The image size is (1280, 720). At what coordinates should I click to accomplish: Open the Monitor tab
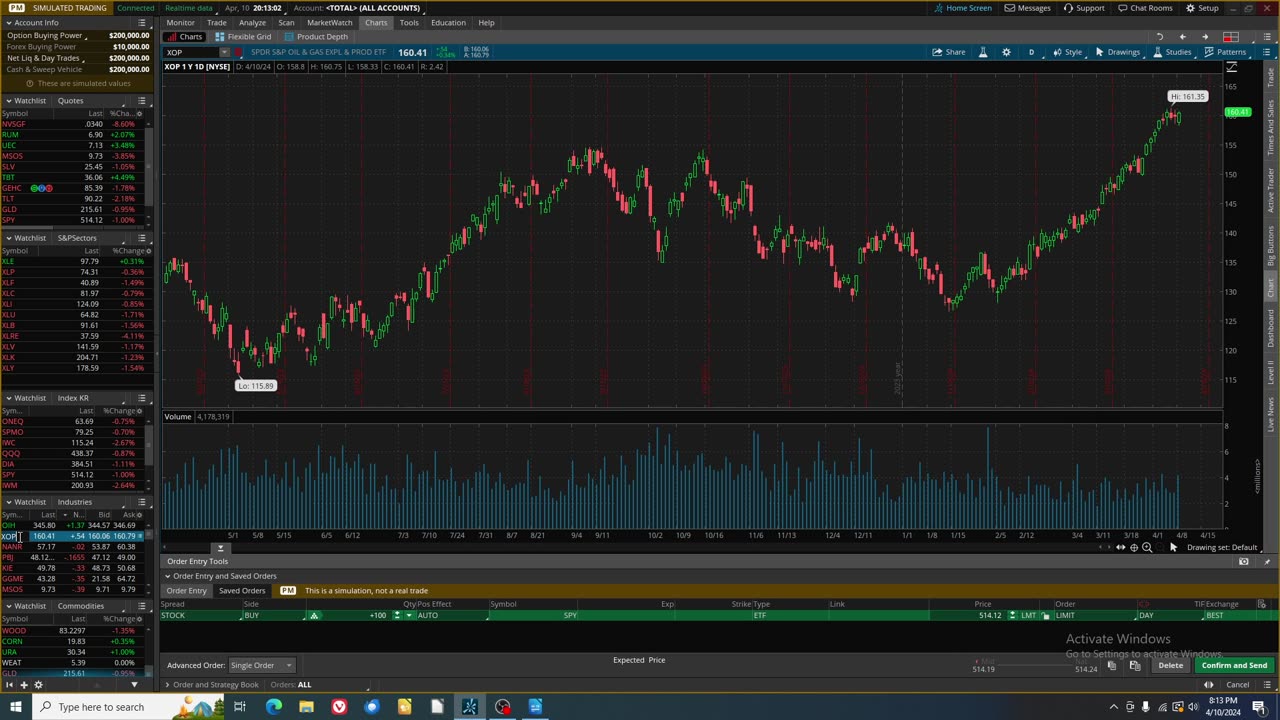pyautogui.click(x=180, y=22)
